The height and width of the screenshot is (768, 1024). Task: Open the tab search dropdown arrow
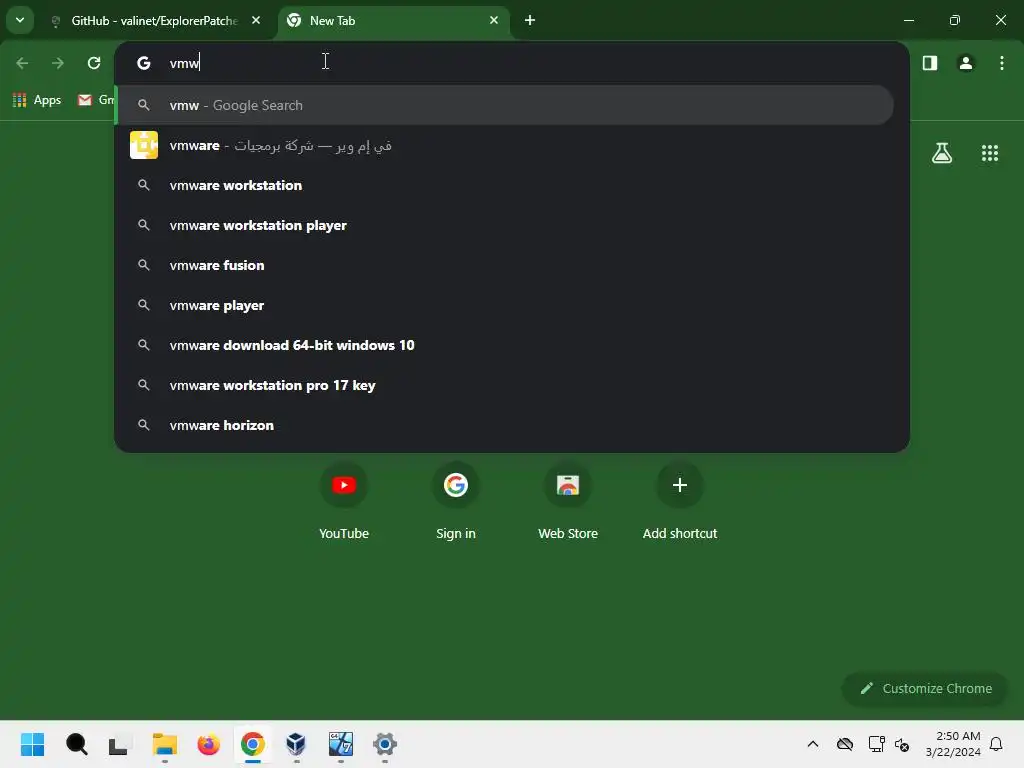click(20, 20)
